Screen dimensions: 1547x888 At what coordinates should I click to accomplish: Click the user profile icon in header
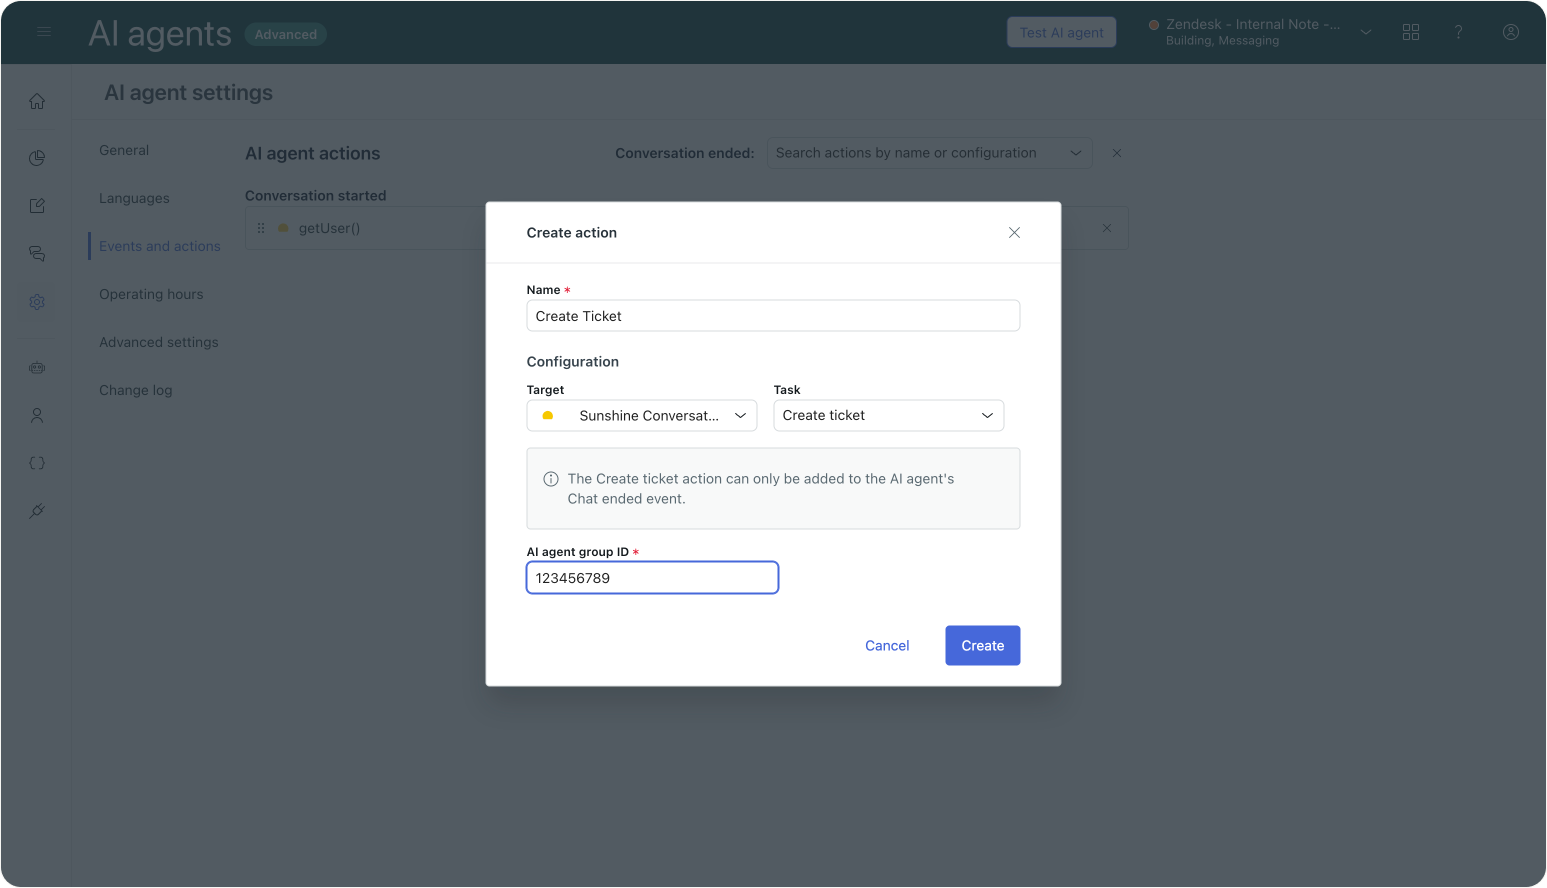click(1511, 32)
